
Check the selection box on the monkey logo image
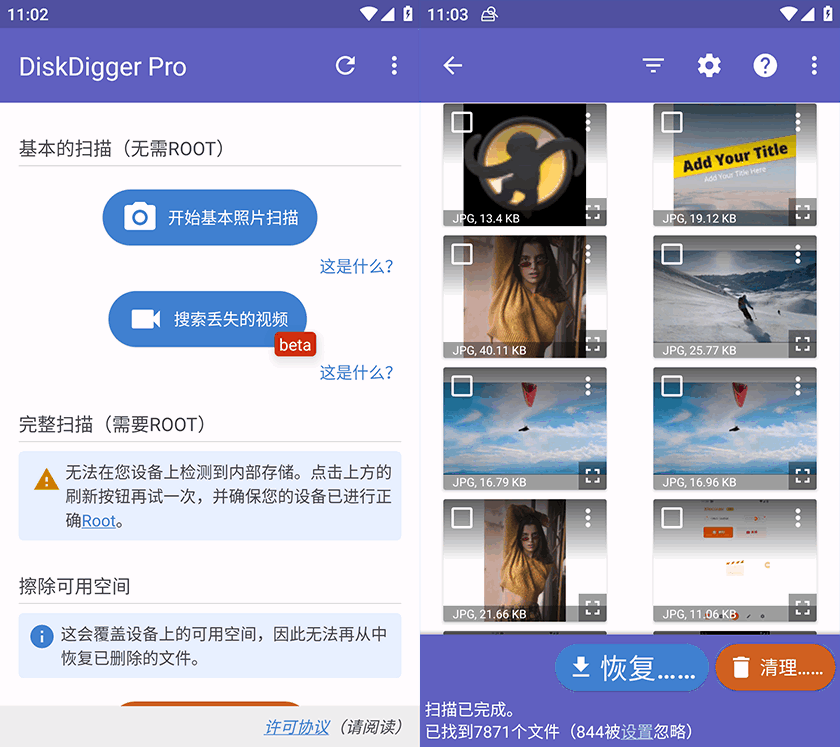[x=461, y=120]
